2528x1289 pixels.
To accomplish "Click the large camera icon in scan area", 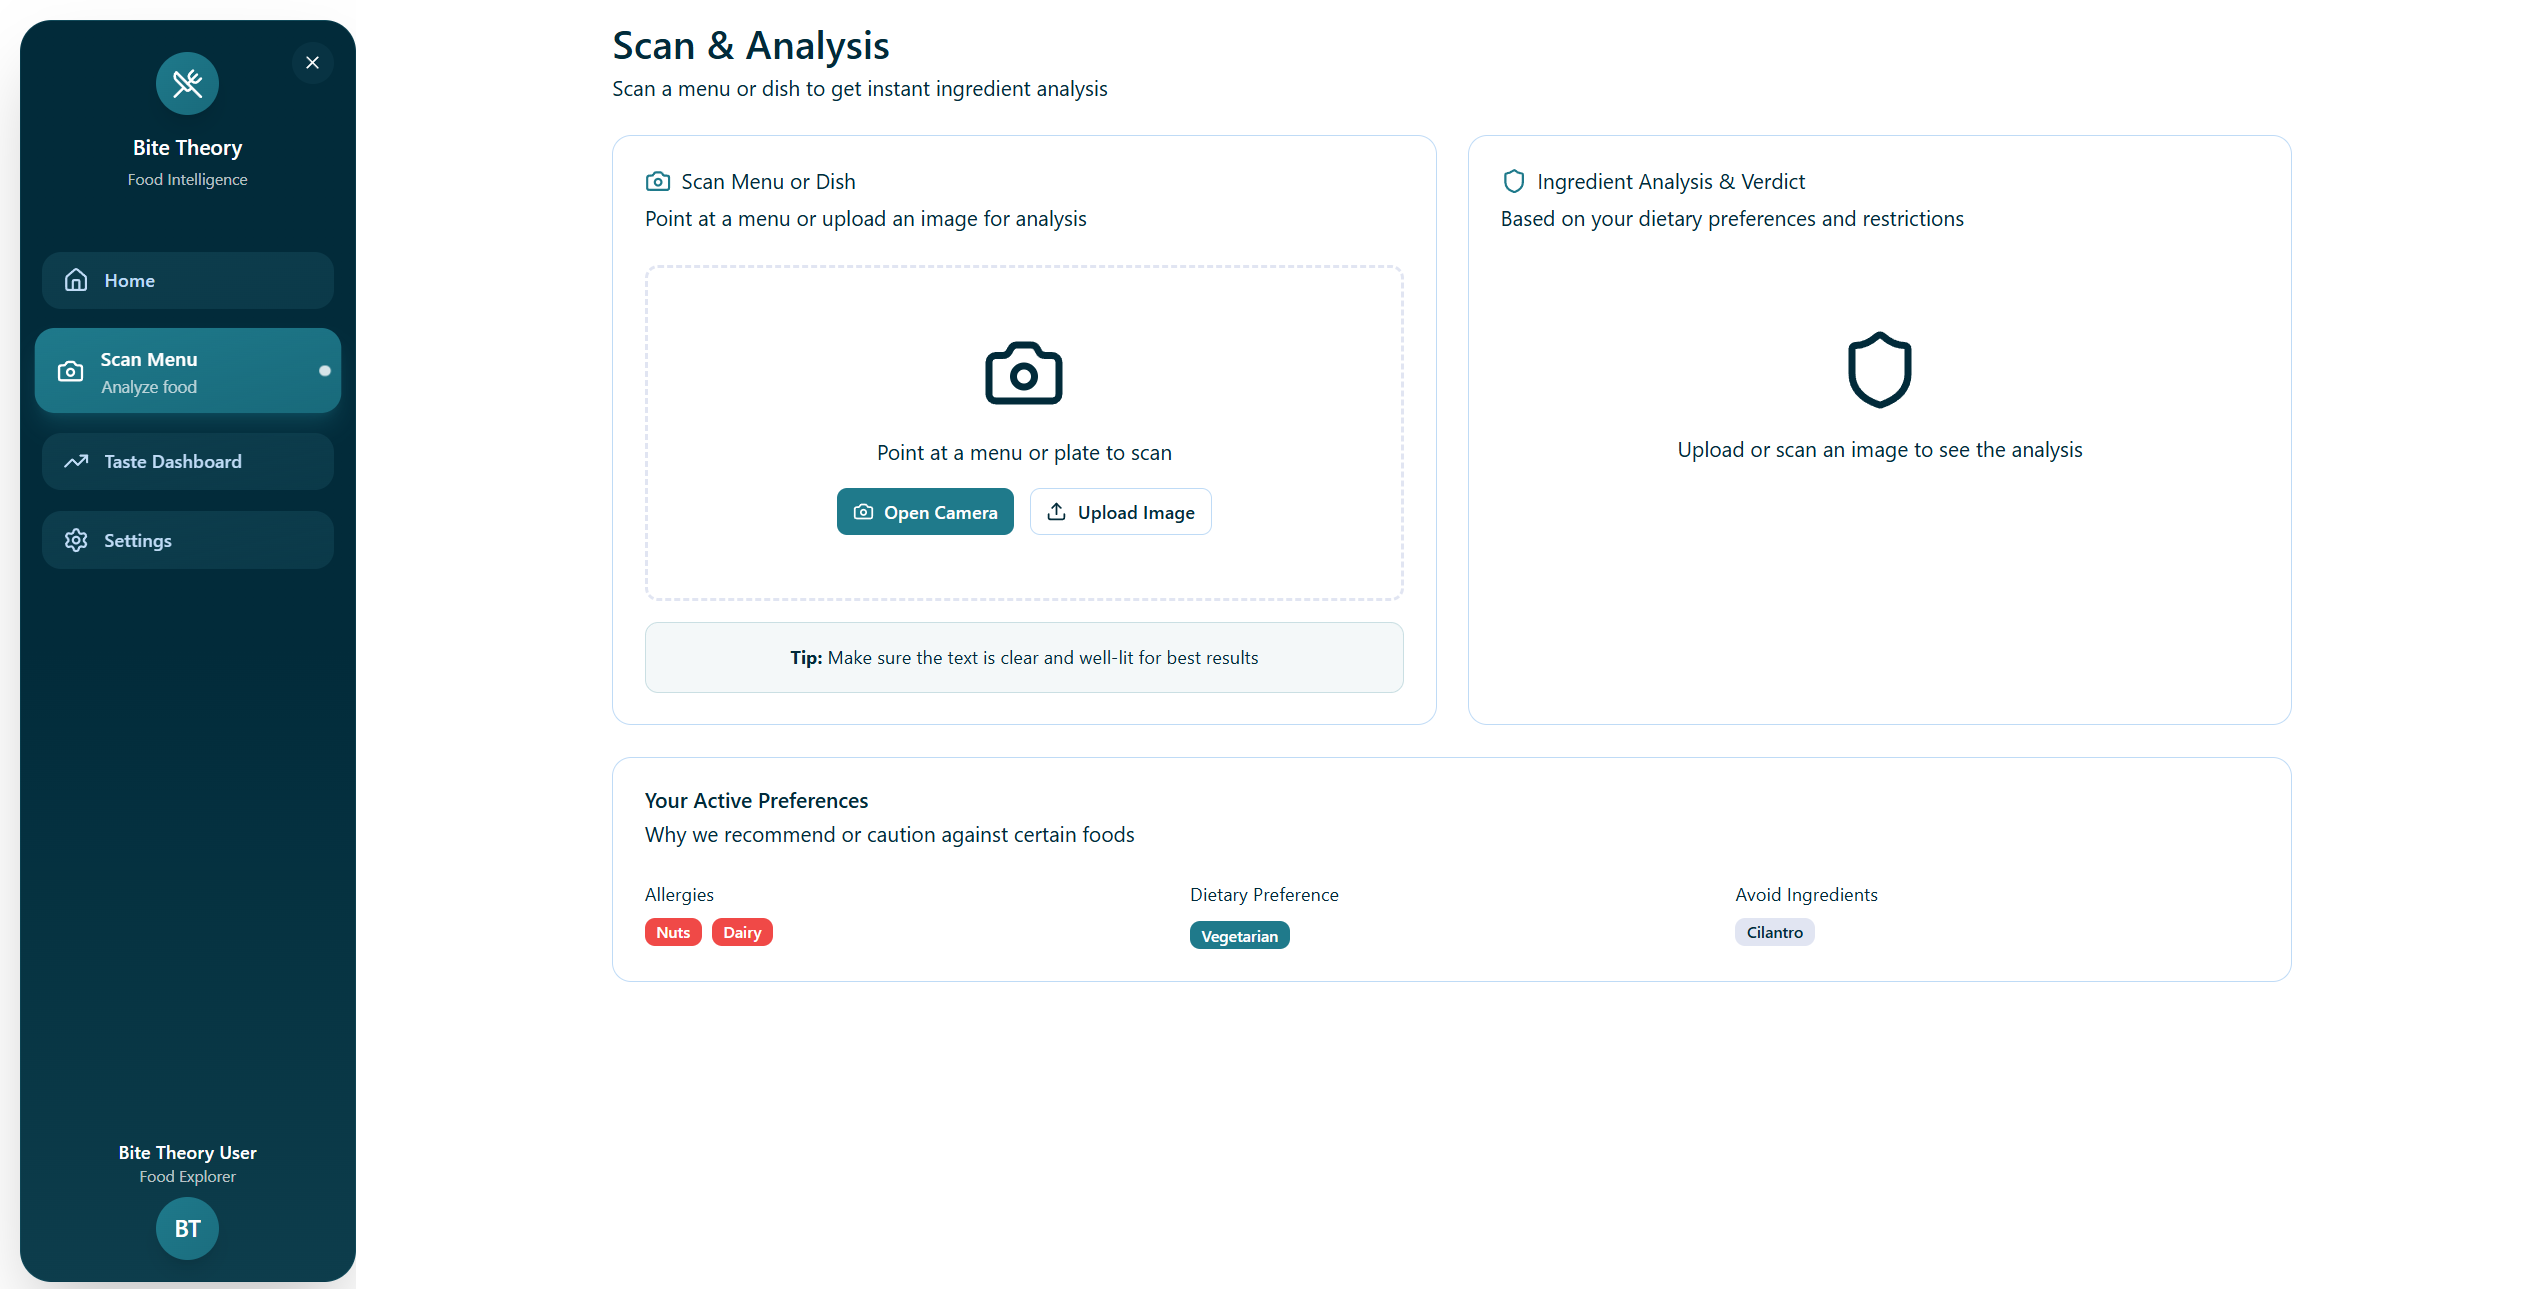I will 1023,374.
